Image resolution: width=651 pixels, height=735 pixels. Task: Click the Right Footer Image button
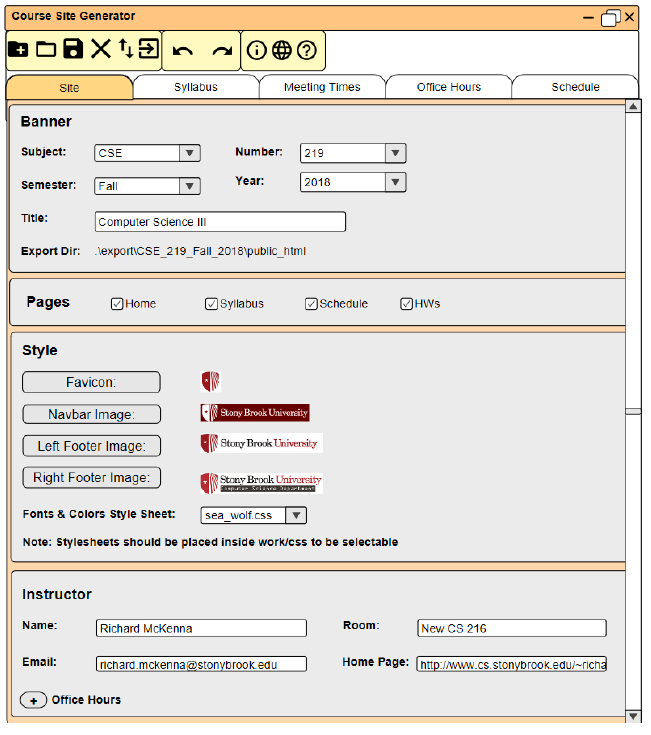[x=91, y=478]
